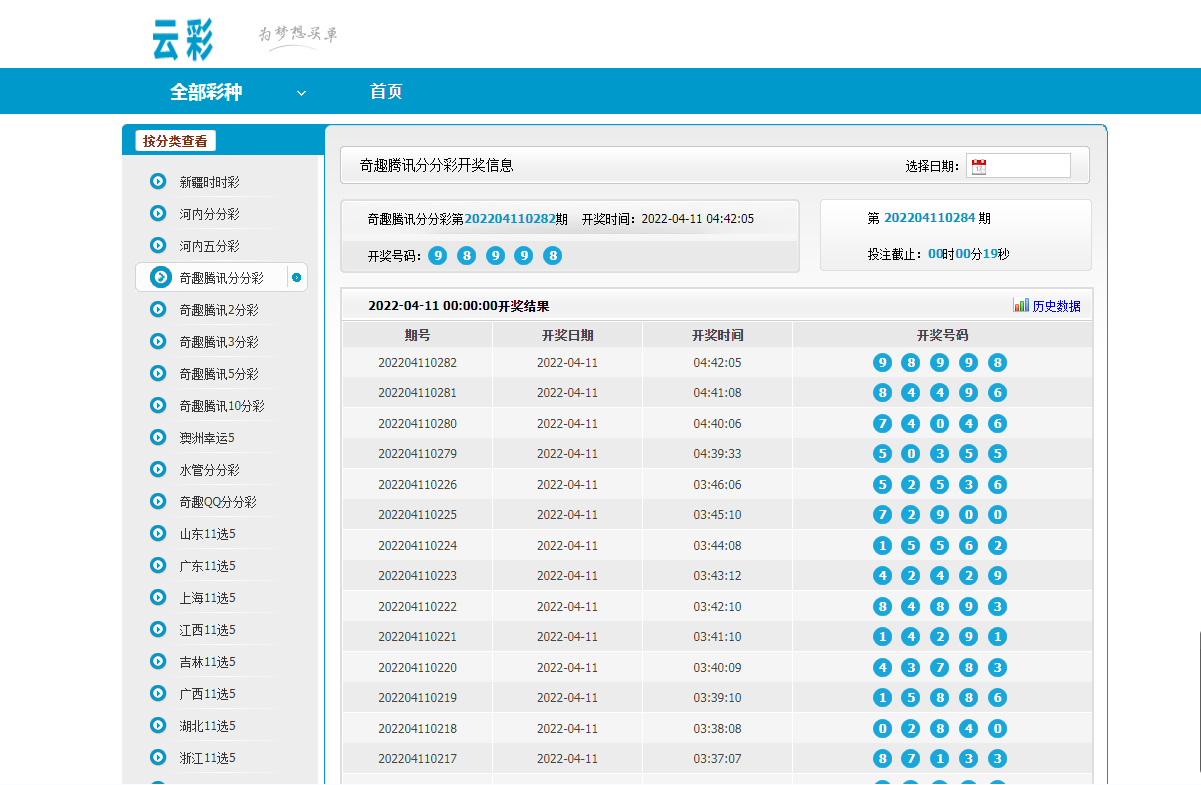Click the small arrow right of 奇趣腾讯分分彩
1201x785 pixels.
point(296,277)
